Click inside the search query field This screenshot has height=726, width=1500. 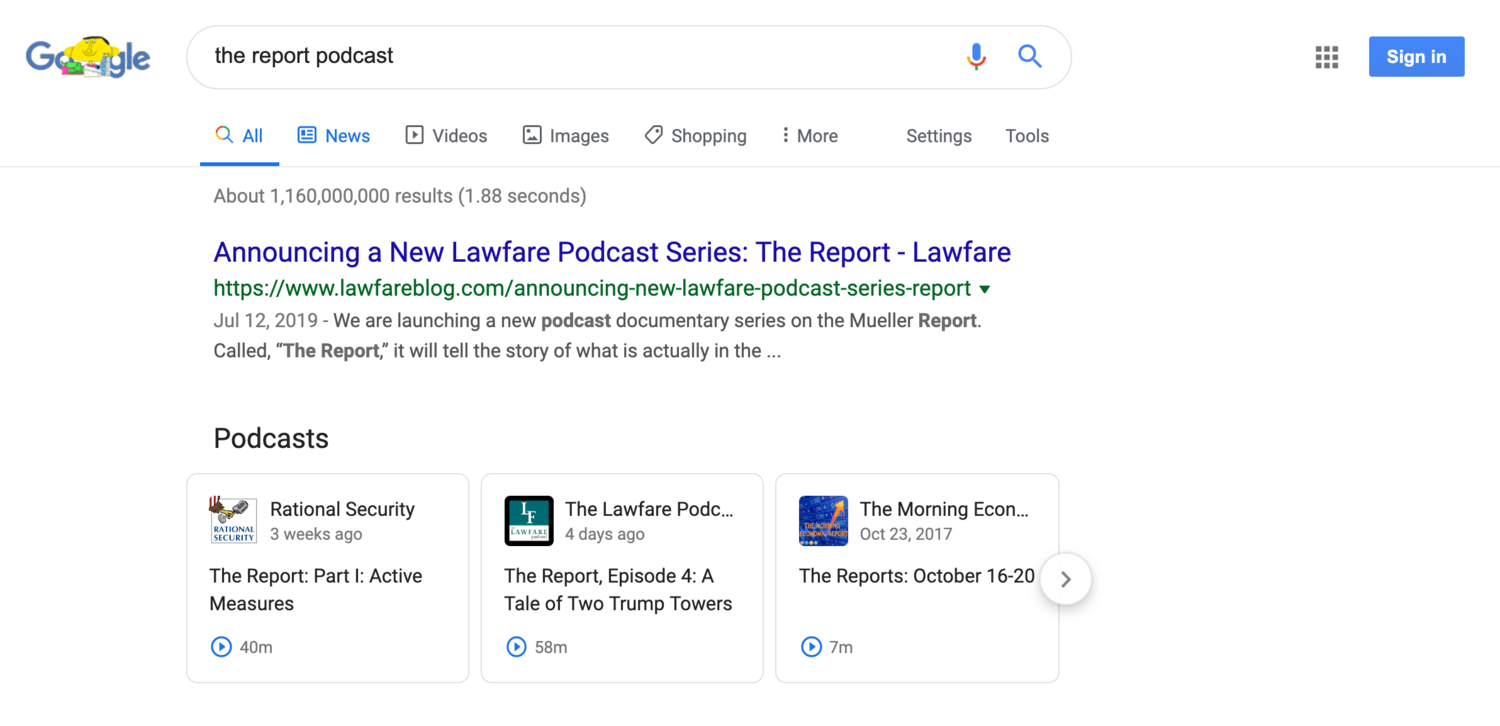pos(500,56)
